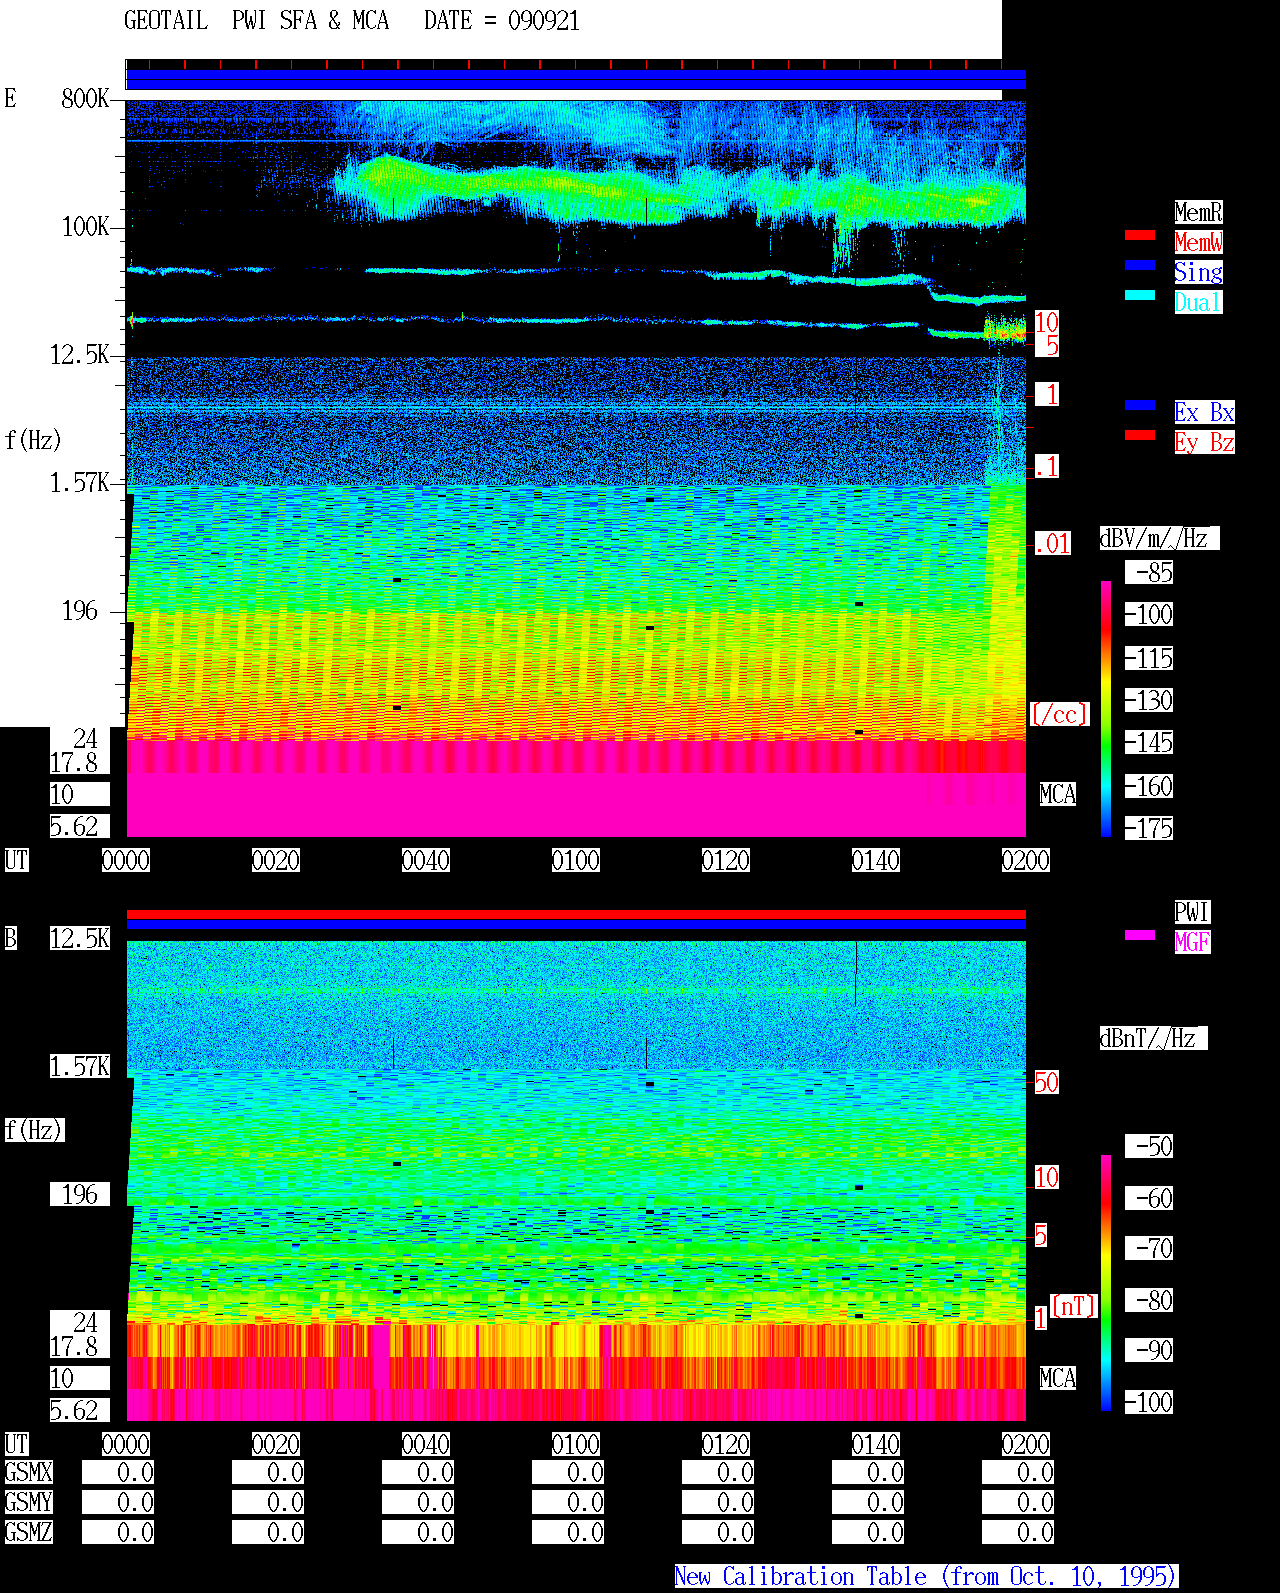Click the MGF legend label

coord(1192,942)
